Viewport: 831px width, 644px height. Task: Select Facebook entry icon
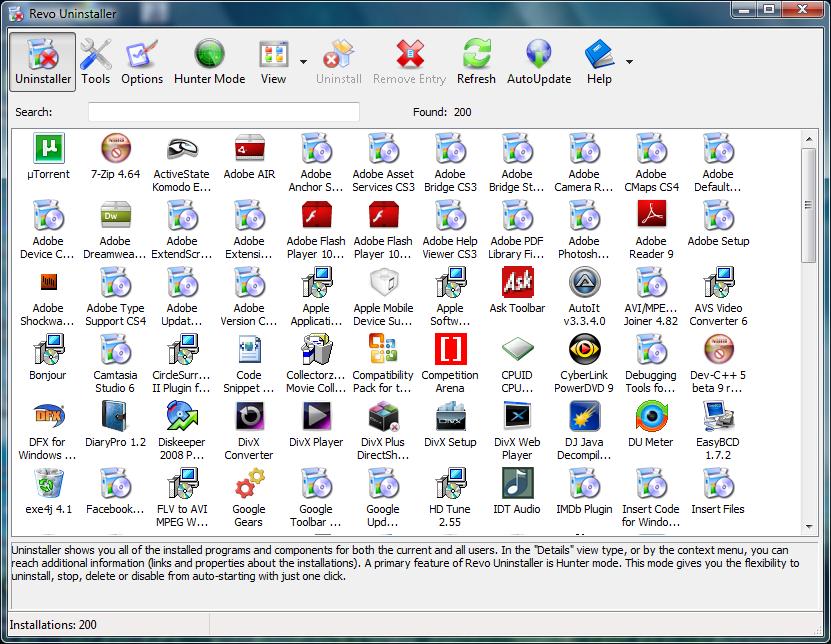point(115,483)
